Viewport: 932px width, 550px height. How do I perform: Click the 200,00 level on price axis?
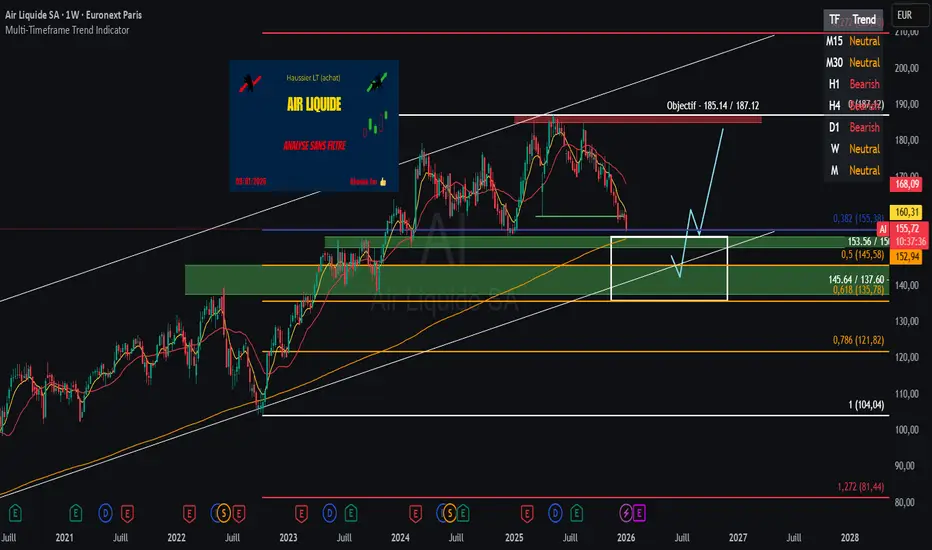click(907, 68)
